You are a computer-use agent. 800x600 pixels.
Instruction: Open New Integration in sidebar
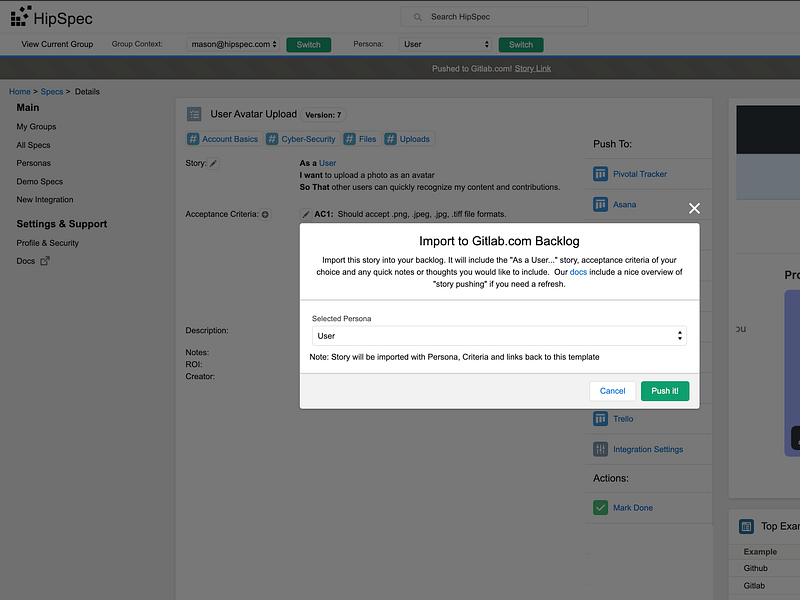pyautogui.click(x=44, y=199)
